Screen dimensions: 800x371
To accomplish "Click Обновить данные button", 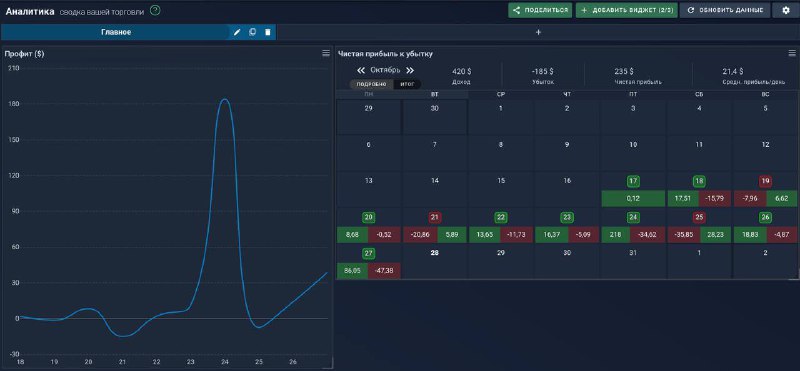I will point(725,10).
